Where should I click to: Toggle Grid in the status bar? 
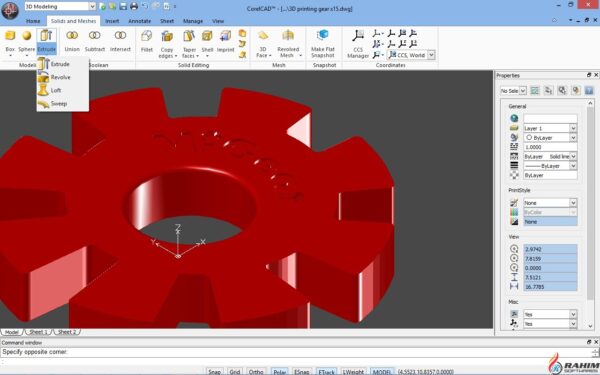click(x=235, y=372)
